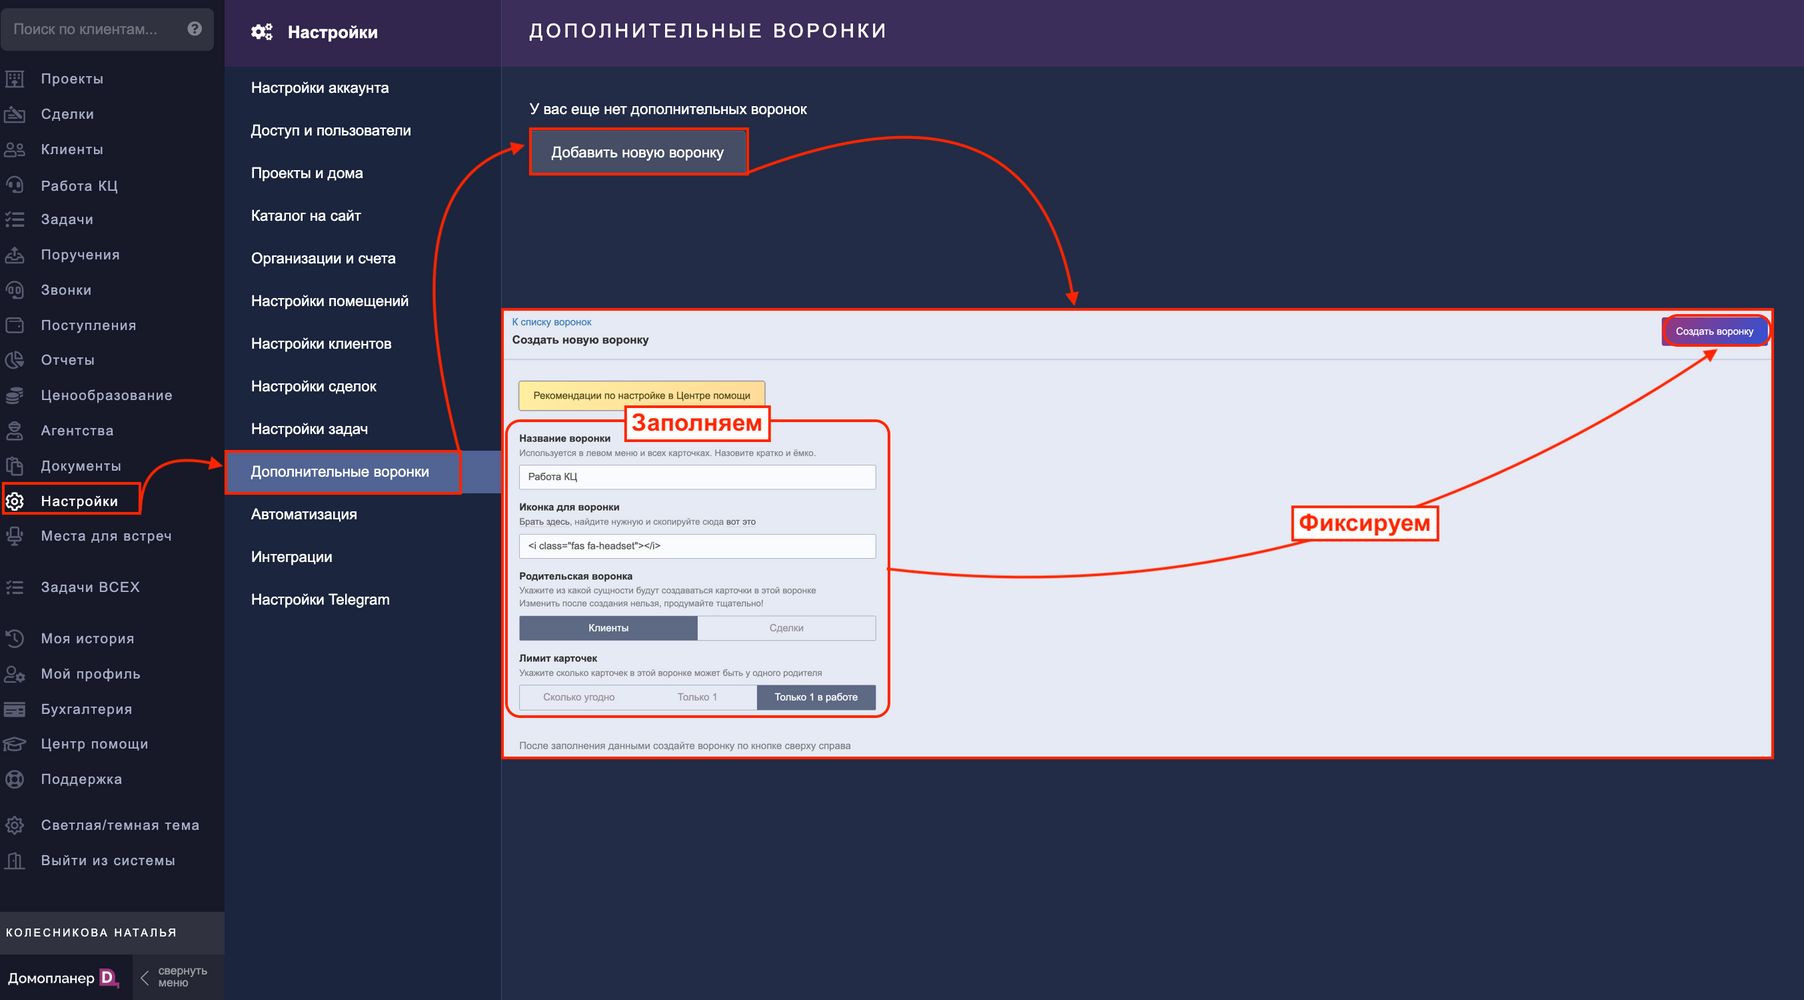This screenshot has width=1804, height=1000.
Task: Click the Поступления wallet icon
Action: (15, 325)
